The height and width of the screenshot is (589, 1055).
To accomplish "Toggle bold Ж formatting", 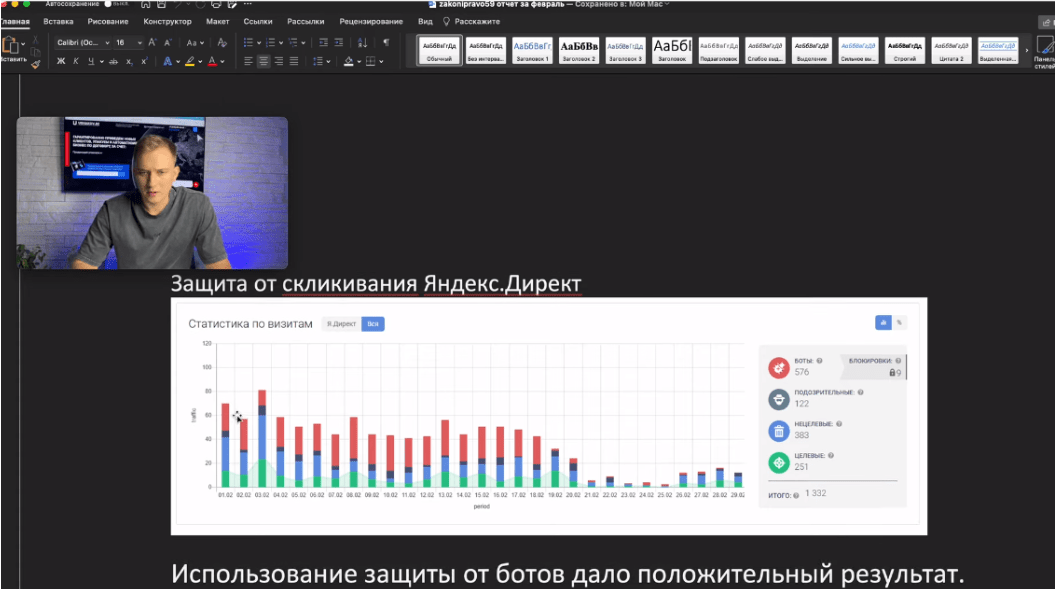I will click(61, 61).
